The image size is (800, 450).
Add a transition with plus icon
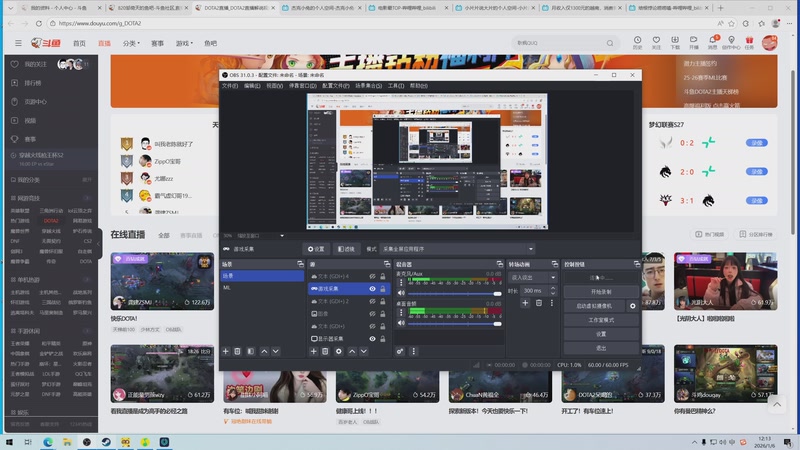coord(525,303)
